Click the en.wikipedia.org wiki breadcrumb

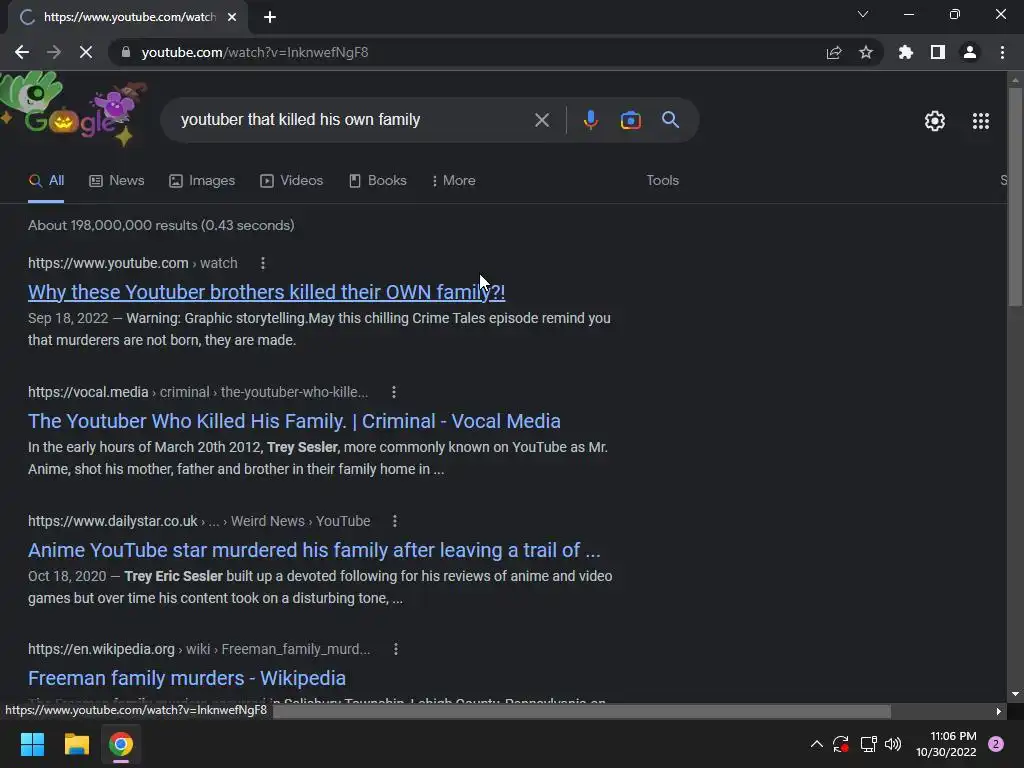tap(199, 649)
